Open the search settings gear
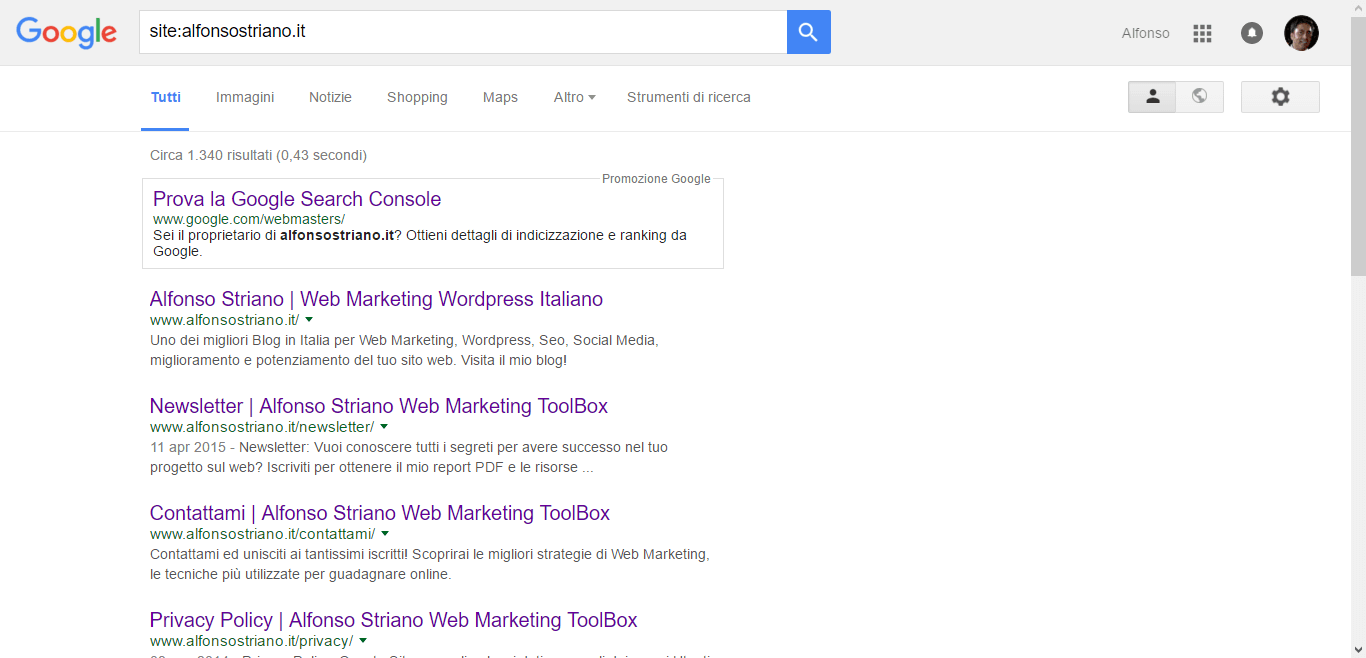Image resolution: width=1366 pixels, height=658 pixels. click(1280, 97)
